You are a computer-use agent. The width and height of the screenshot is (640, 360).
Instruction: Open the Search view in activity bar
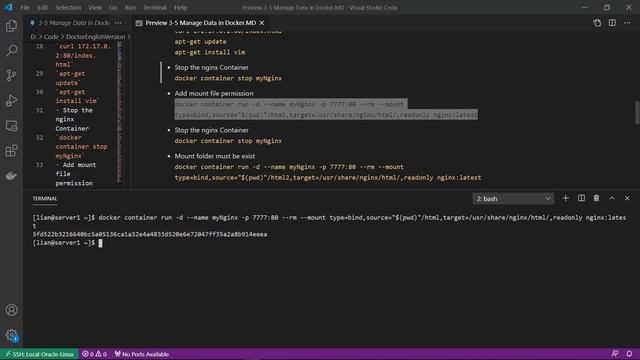coord(11,51)
